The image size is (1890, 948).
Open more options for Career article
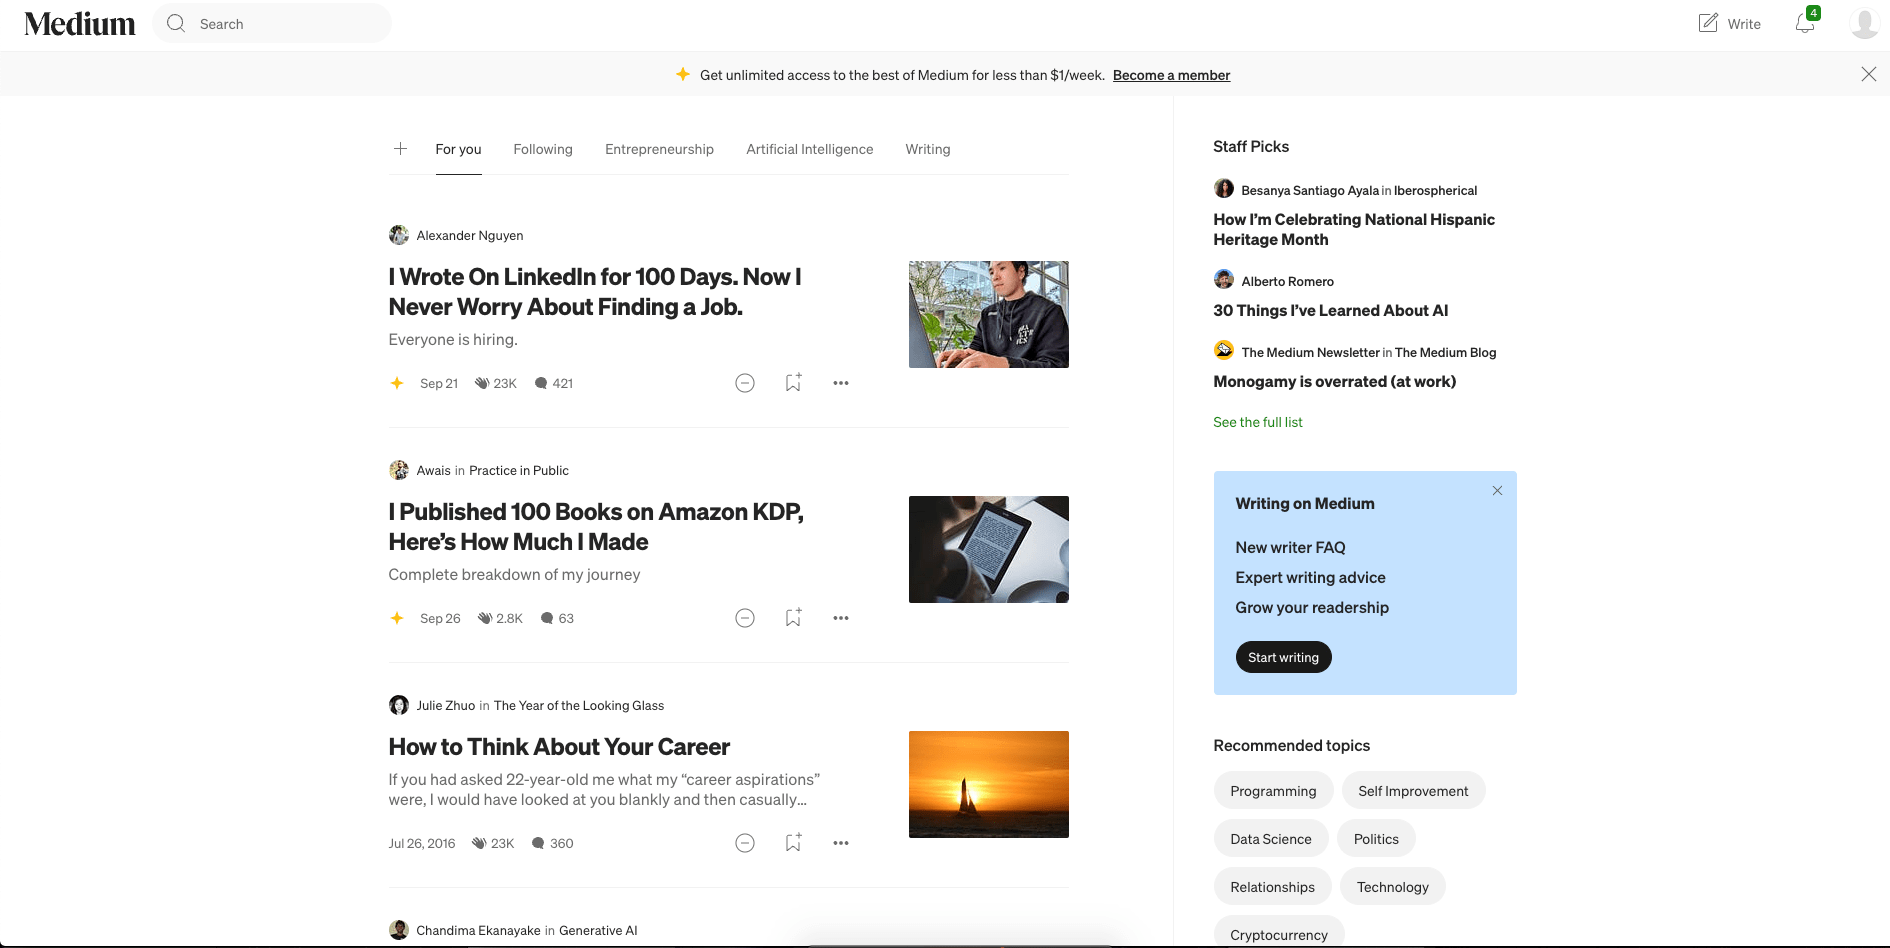[x=841, y=843]
